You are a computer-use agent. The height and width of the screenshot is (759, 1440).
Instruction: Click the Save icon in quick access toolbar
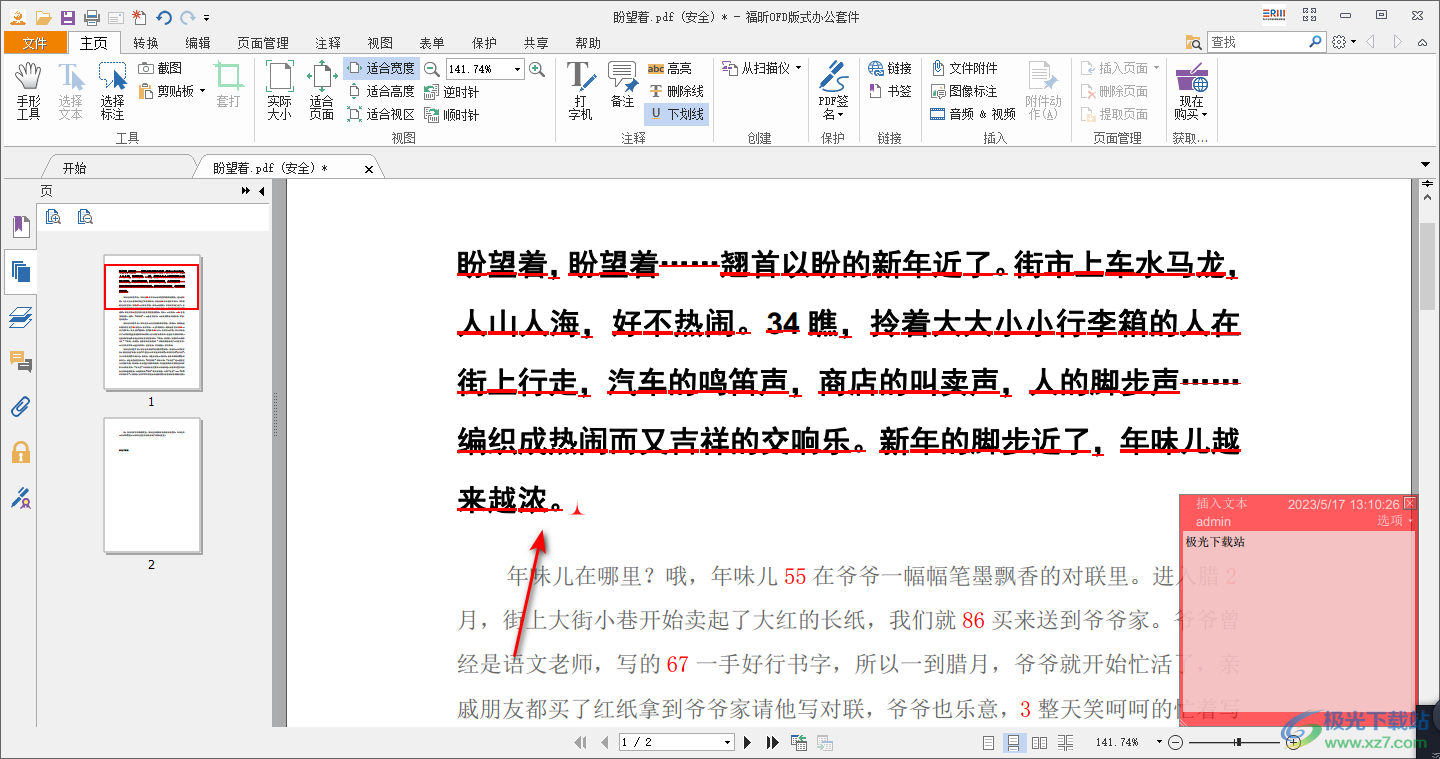pos(68,17)
